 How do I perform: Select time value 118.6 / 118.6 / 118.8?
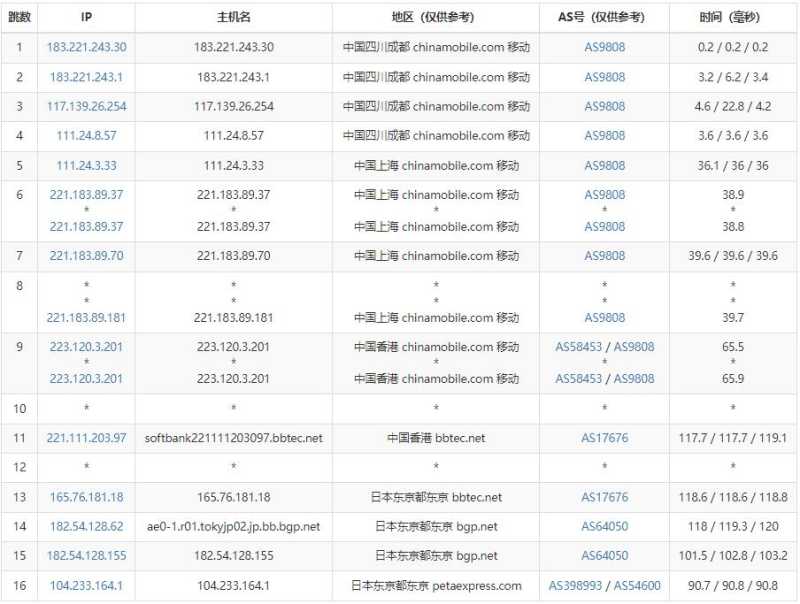coord(733,497)
